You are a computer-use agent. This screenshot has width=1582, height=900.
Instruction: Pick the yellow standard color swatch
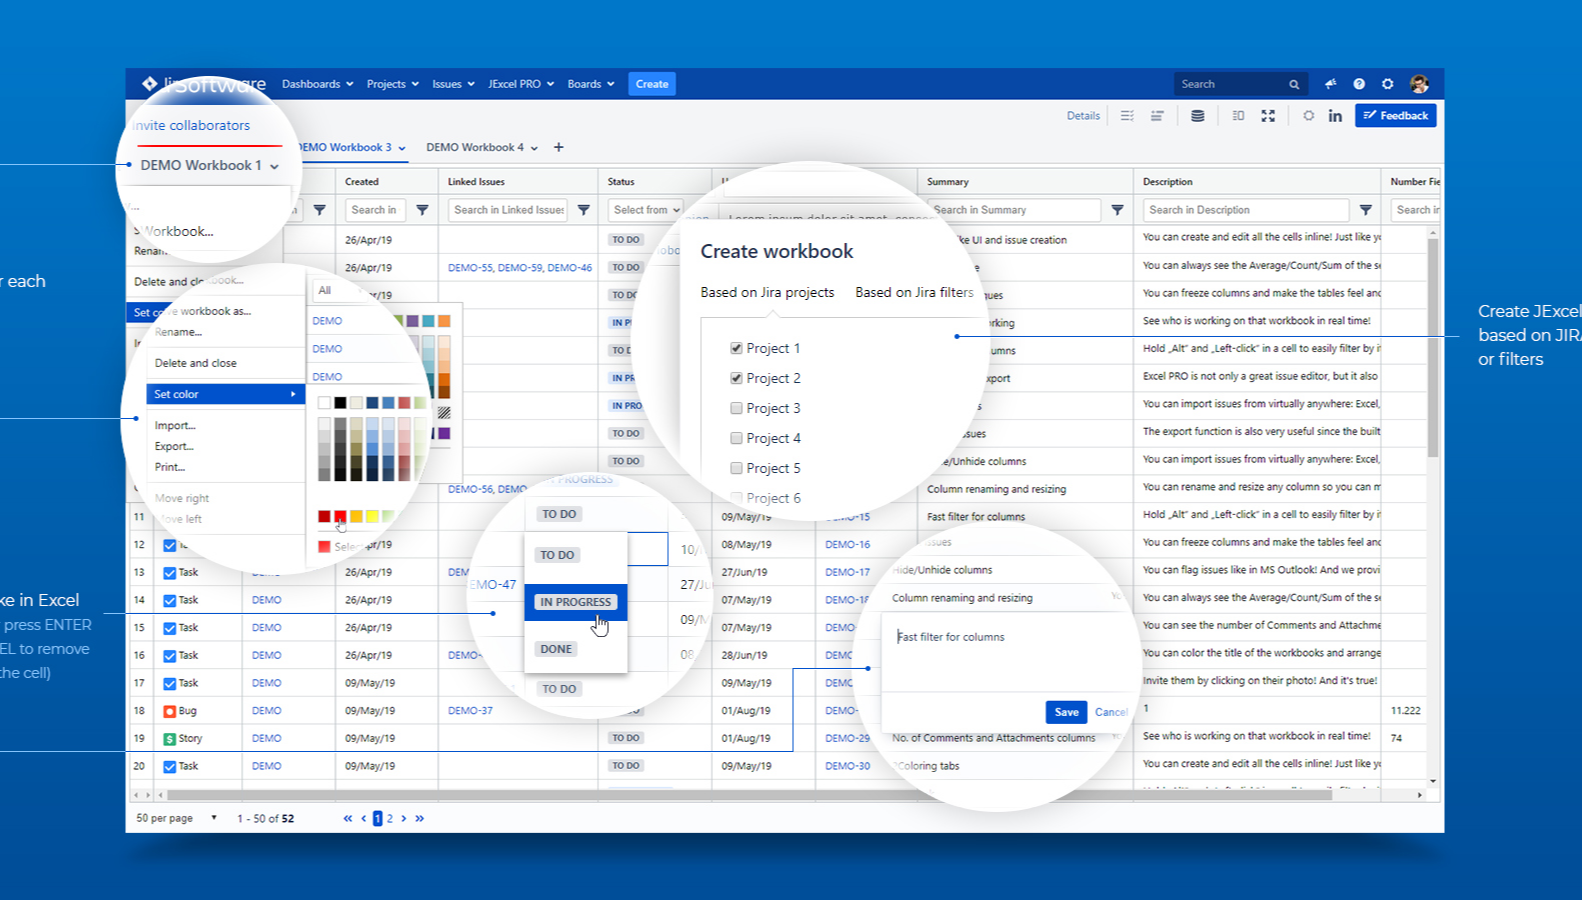372,516
